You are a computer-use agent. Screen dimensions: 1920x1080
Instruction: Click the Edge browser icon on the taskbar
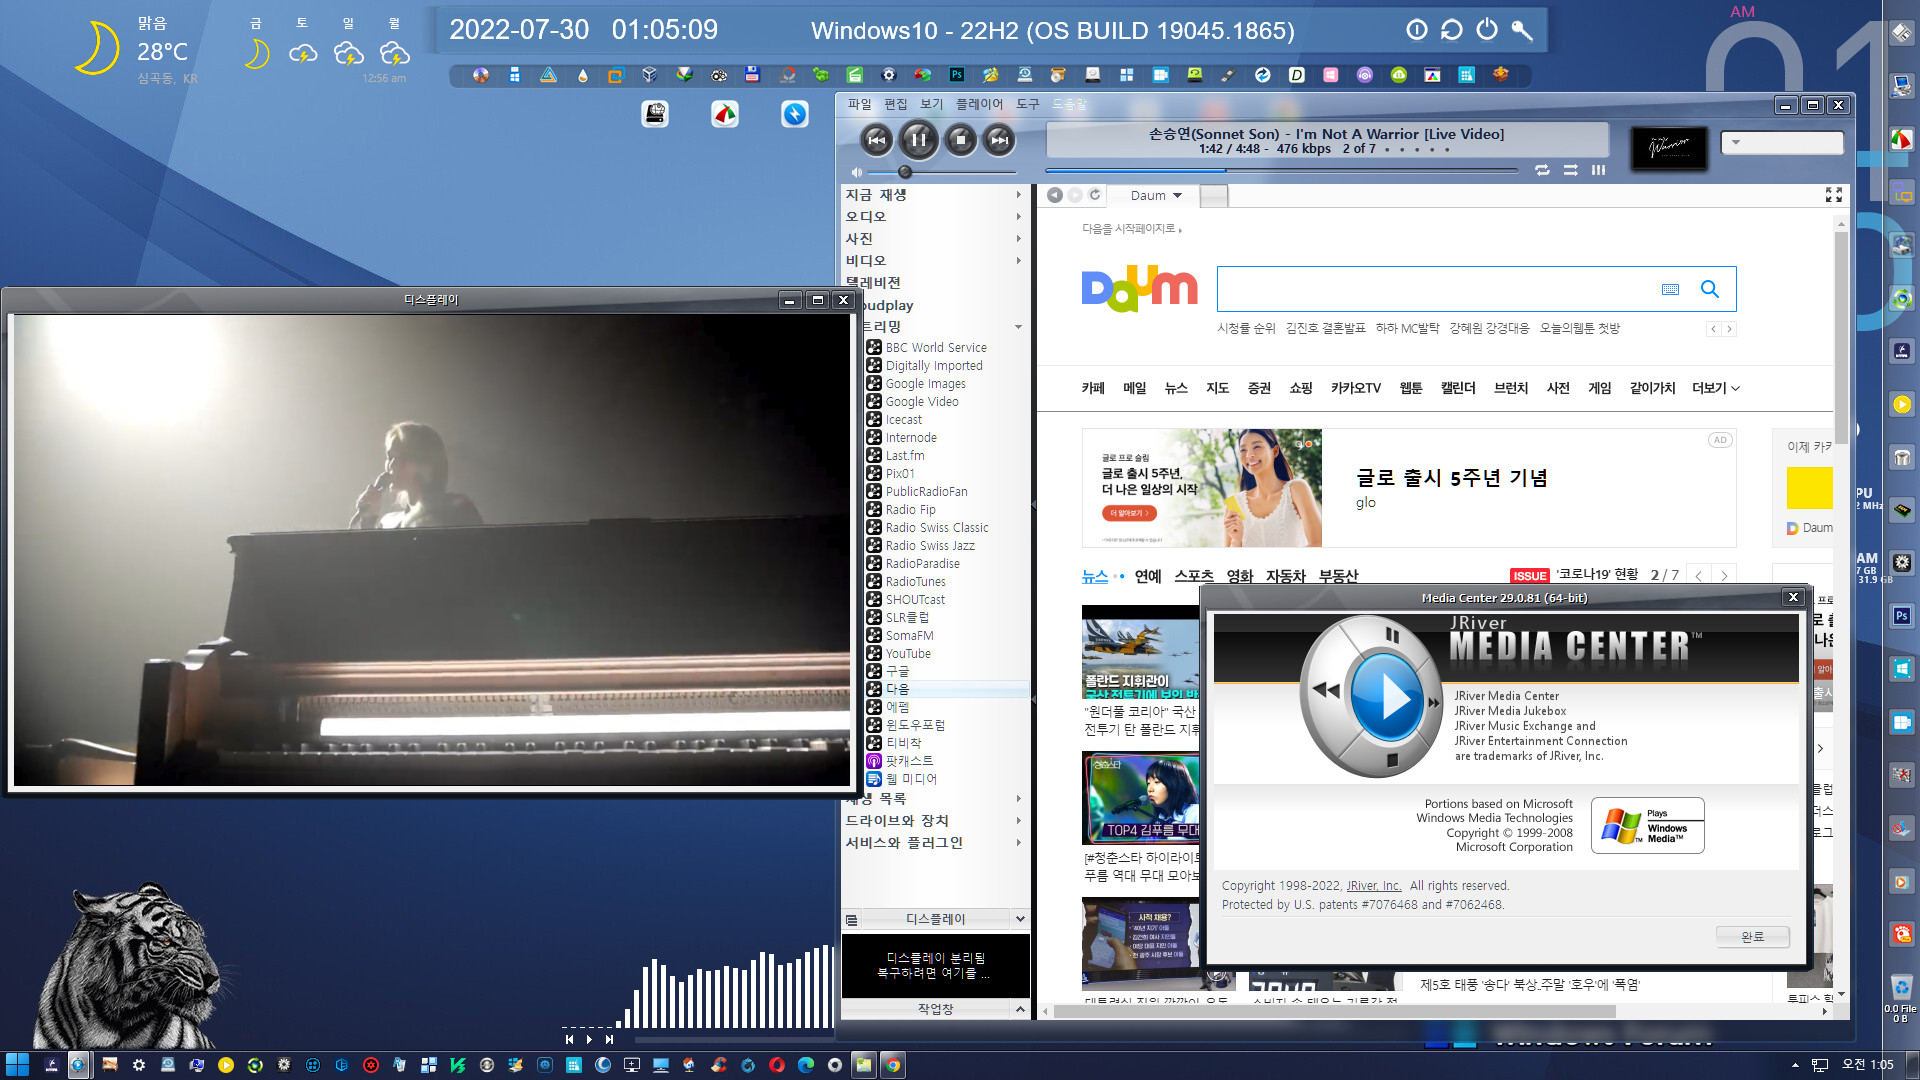[806, 1065]
